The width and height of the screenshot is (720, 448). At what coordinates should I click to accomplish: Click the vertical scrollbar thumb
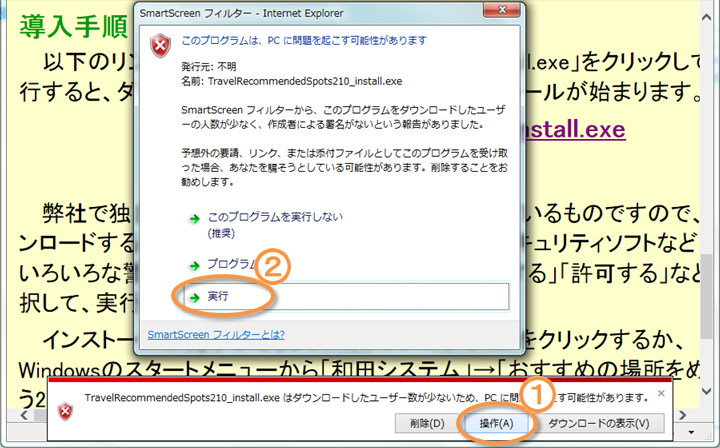(707, 295)
